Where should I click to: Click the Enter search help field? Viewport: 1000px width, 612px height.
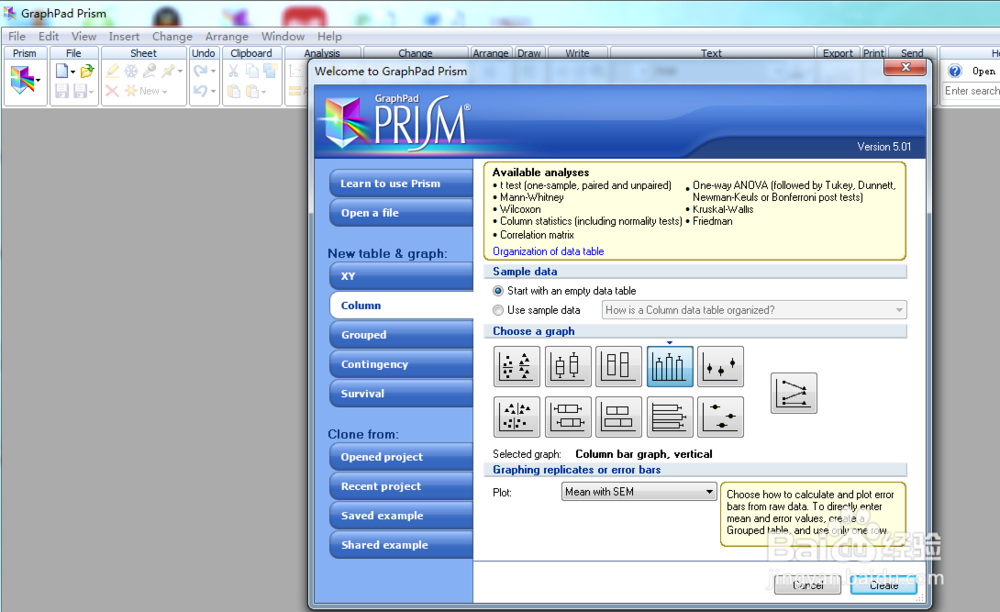(x=971, y=91)
